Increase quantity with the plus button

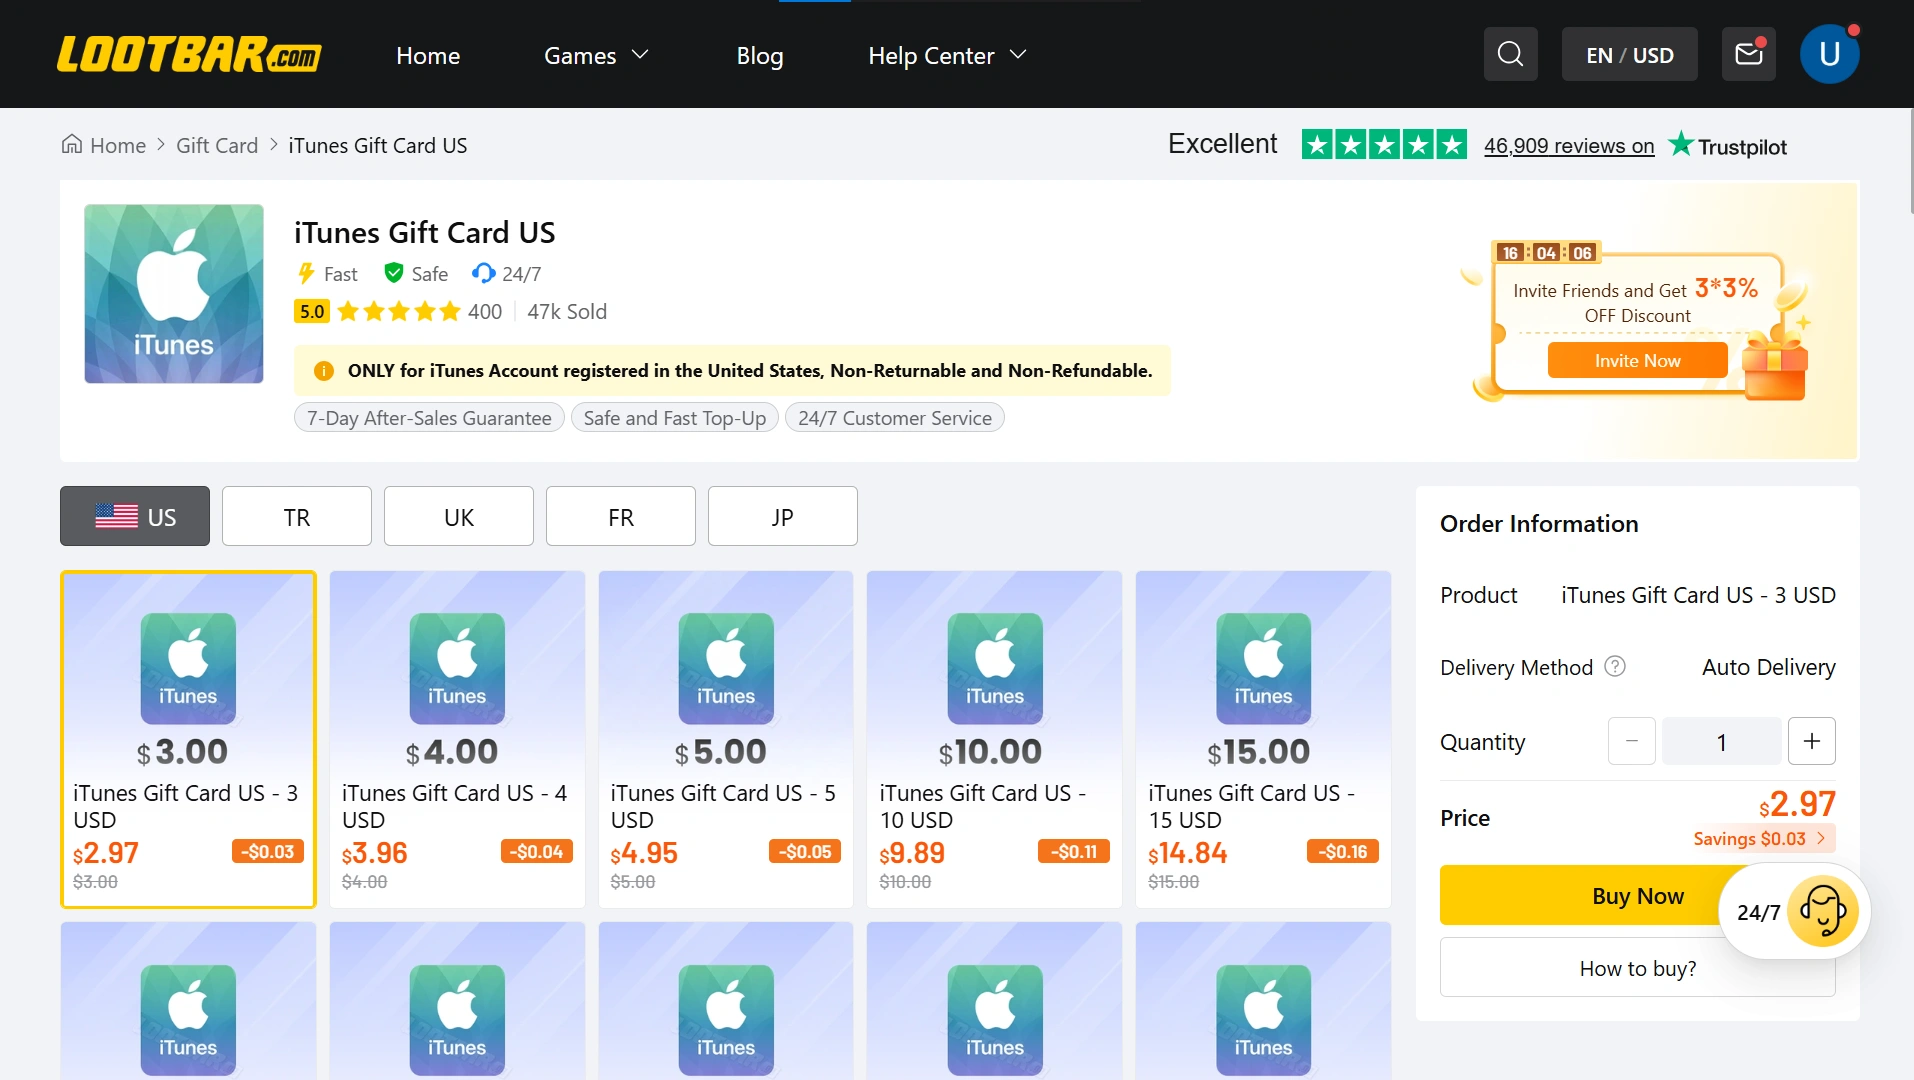(x=1811, y=741)
